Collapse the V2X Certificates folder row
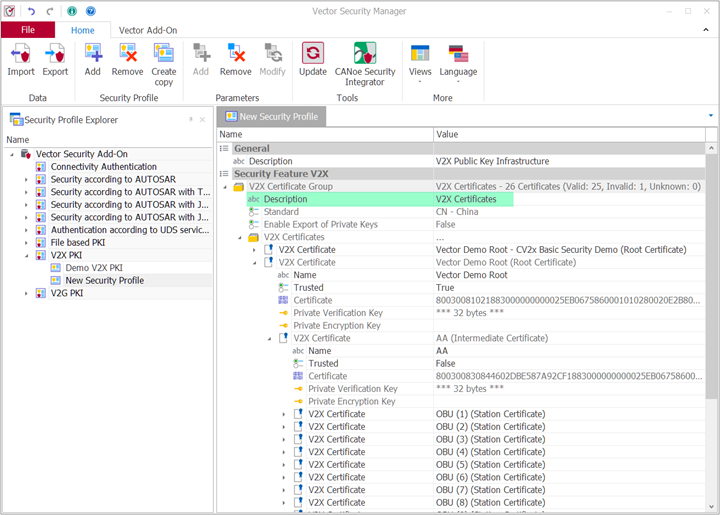This screenshot has height=515, width=720. pos(240,237)
